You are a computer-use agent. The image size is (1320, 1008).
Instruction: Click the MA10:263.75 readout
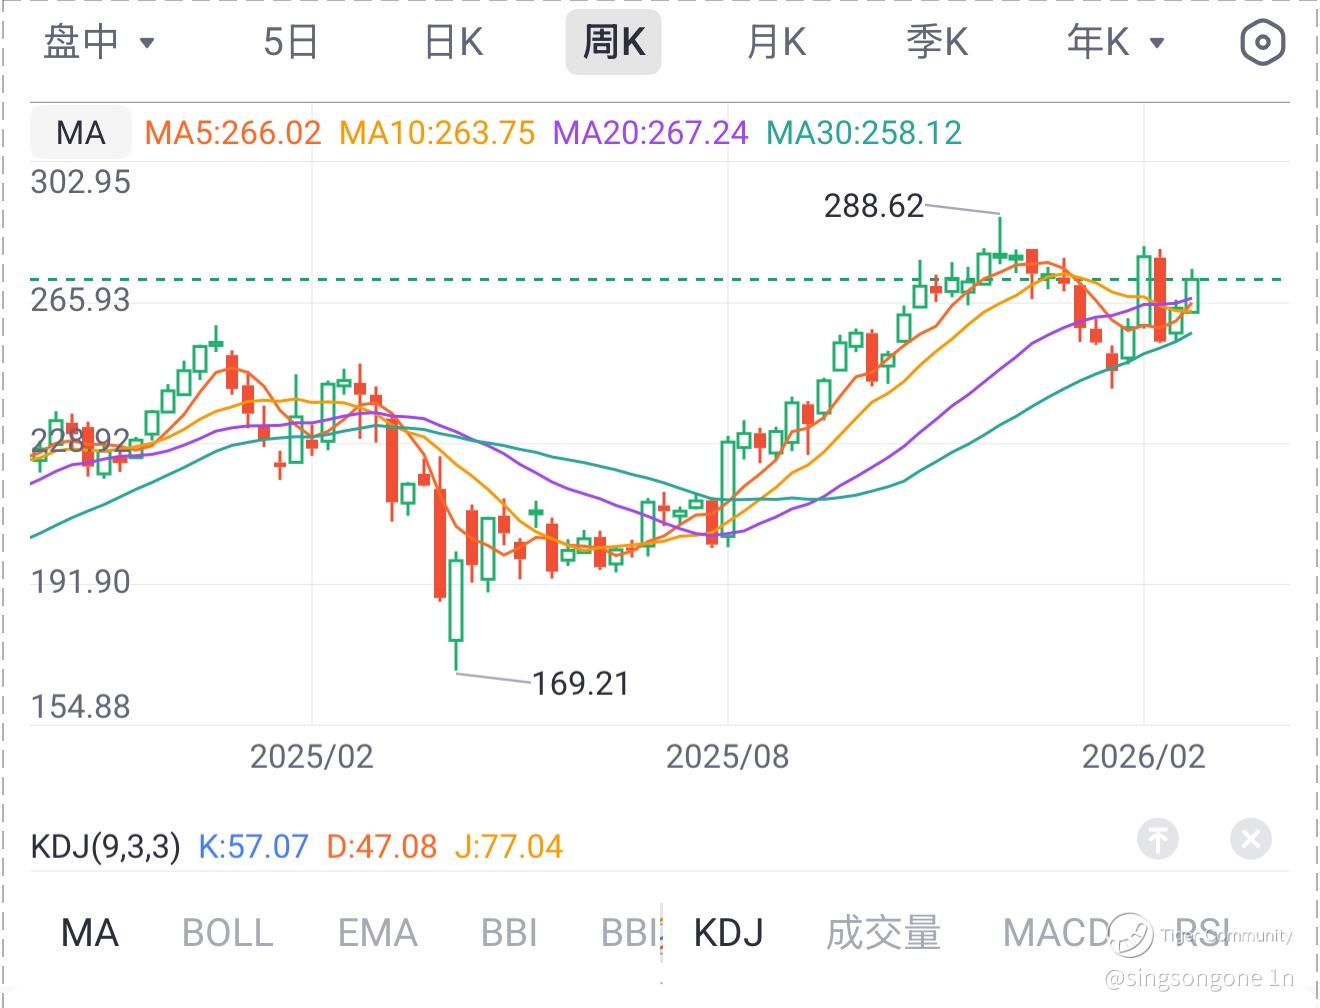pyautogui.click(x=437, y=132)
